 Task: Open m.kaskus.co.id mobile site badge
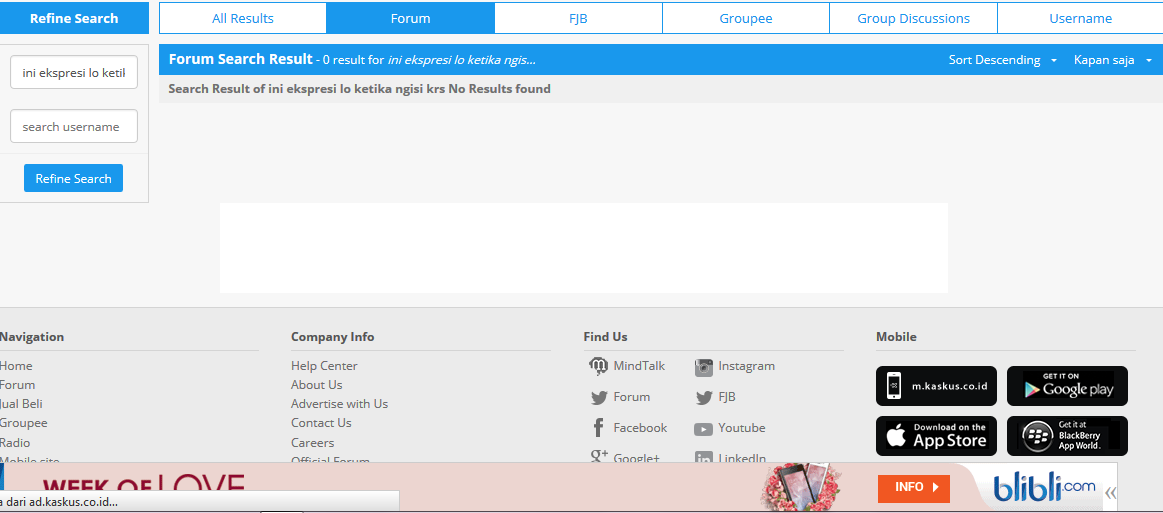(936, 386)
